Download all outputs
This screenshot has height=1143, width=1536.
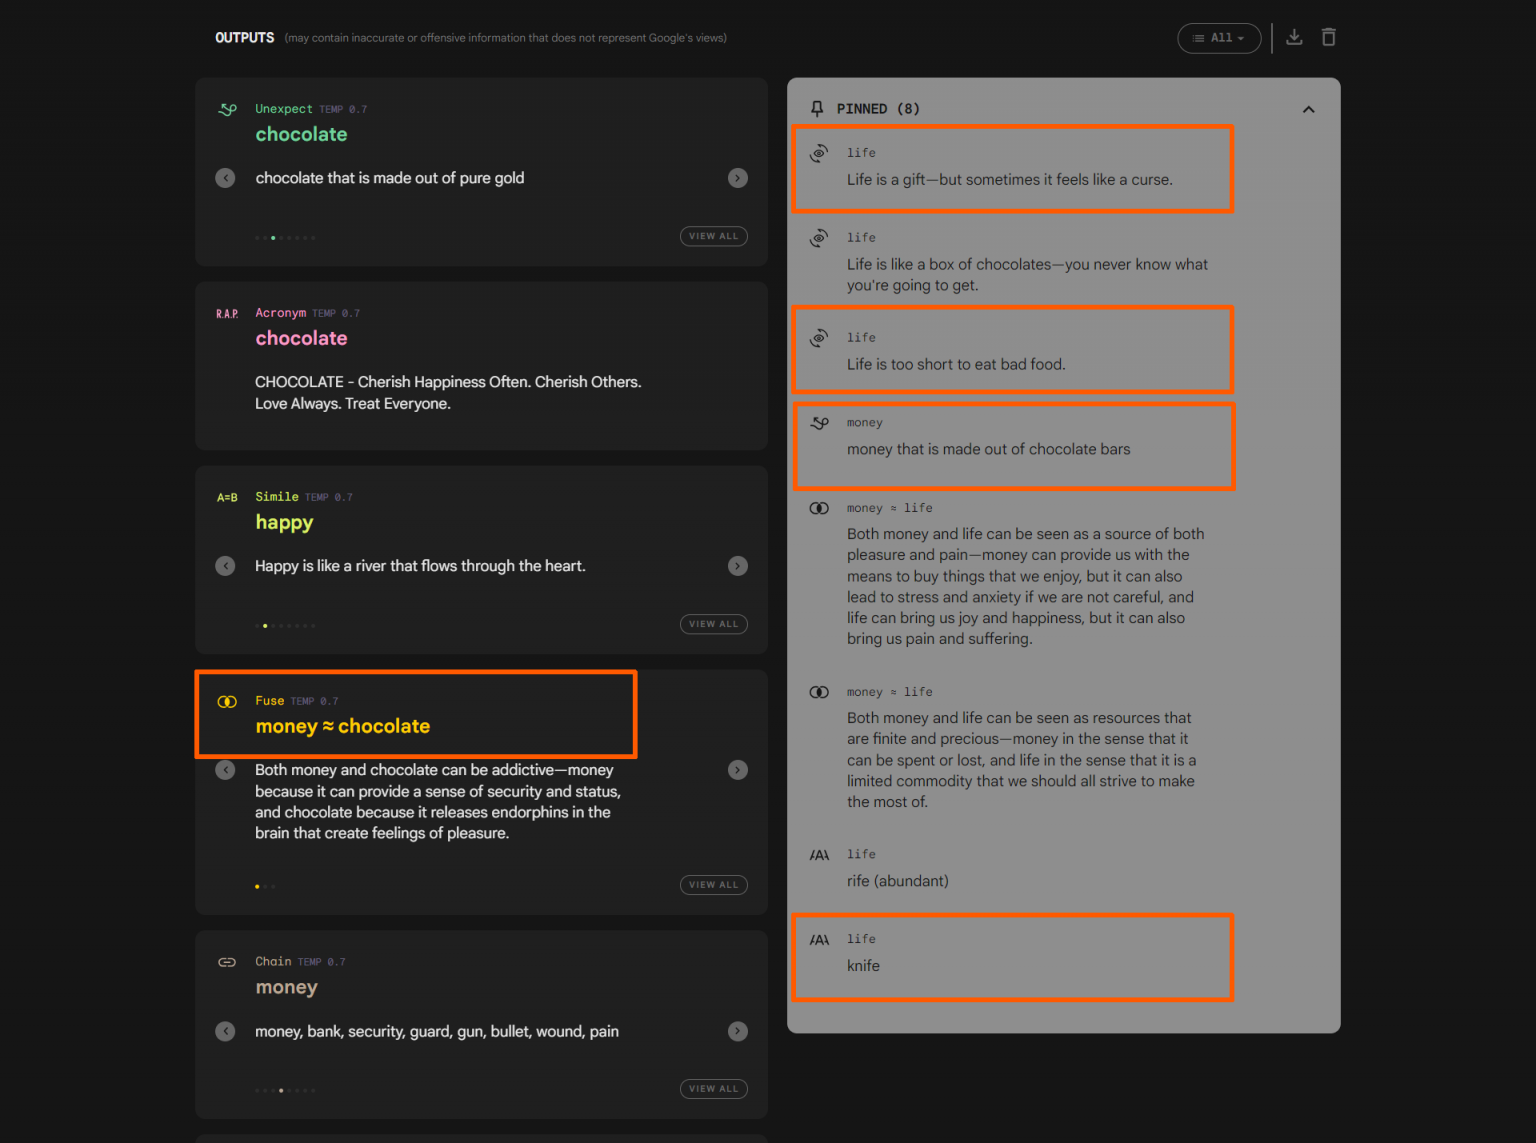[x=1294, y=37]
